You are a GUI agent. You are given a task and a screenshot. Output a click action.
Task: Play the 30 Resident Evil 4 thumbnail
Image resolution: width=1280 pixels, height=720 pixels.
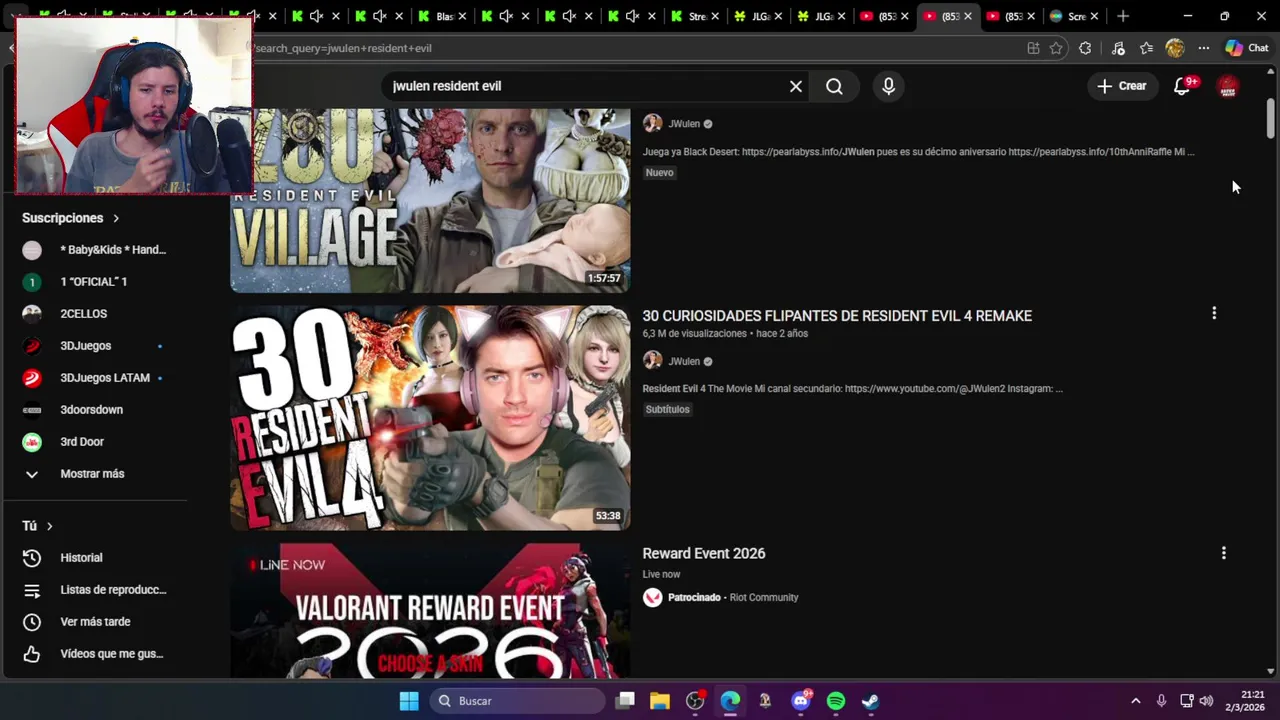[x=430, y=418]
